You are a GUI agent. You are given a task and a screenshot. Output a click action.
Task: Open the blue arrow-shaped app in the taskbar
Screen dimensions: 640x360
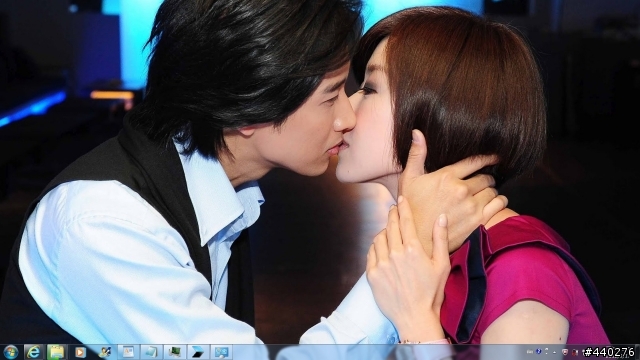click(198, 352)
